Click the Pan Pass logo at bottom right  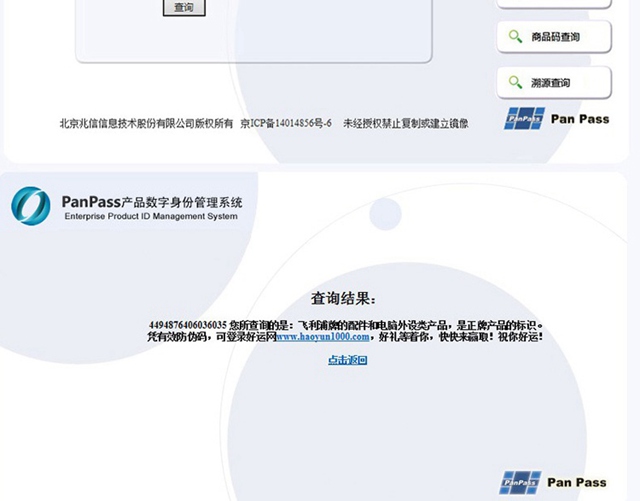553,482
